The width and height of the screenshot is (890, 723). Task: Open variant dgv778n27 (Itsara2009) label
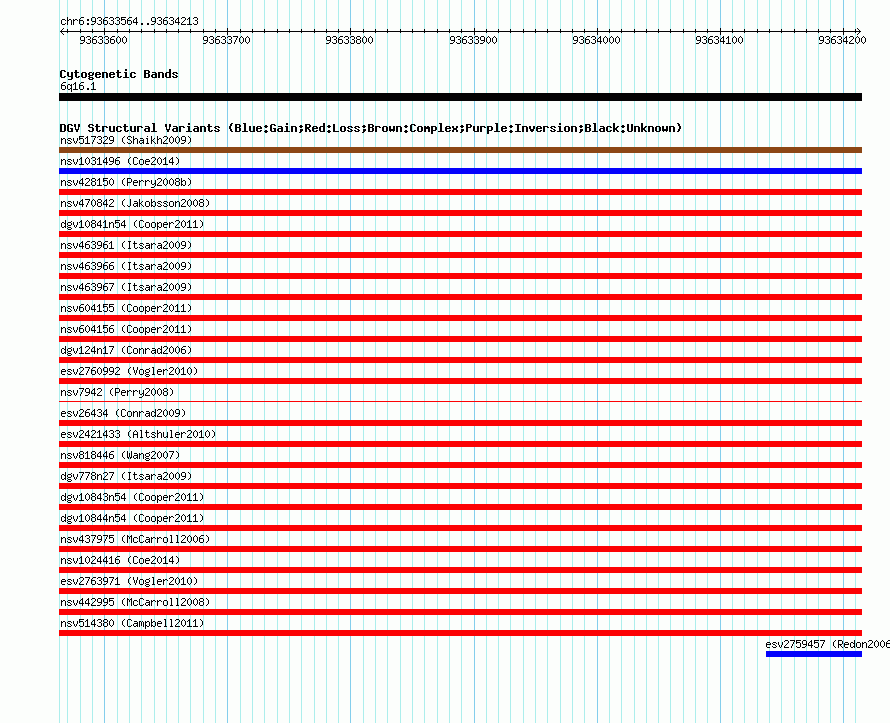[x=126, y=476]
